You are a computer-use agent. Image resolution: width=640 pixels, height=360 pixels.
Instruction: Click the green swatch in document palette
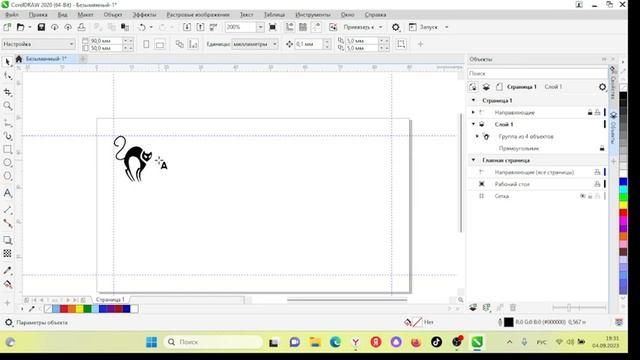pos(87,309)
